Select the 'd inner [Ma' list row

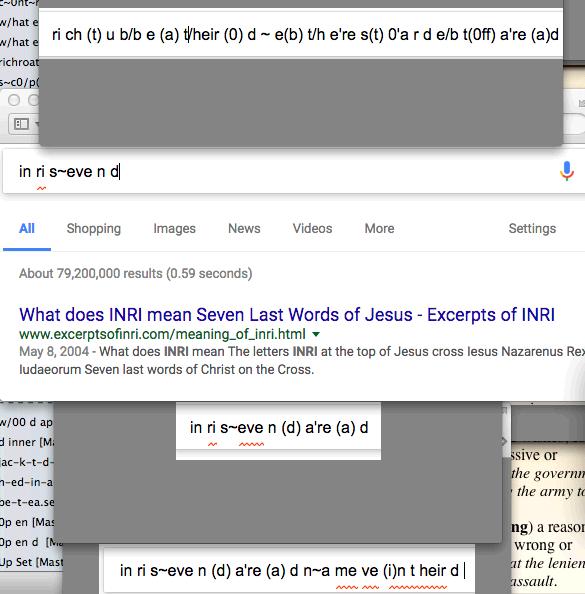click(27, 442)
